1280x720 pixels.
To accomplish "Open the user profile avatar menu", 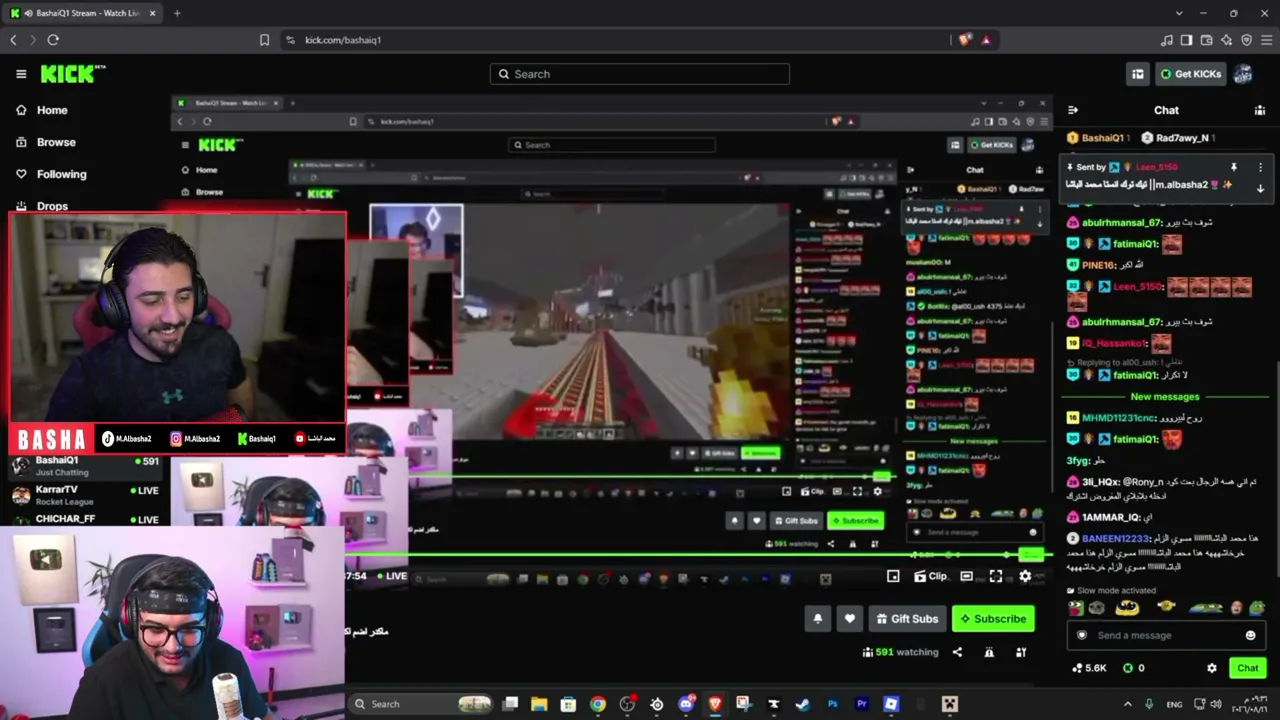I will pos(1243,74).
